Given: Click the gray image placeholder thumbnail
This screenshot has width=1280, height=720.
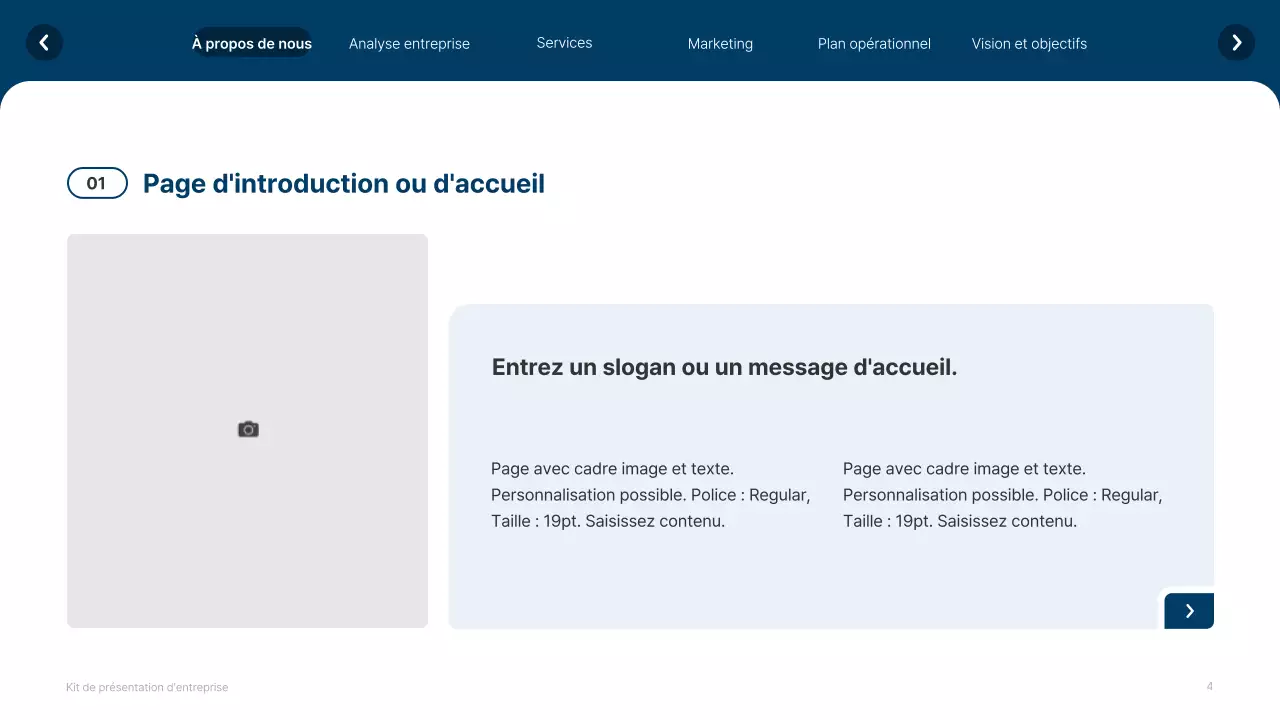Looking at the screenshot, I should point(247,430).
